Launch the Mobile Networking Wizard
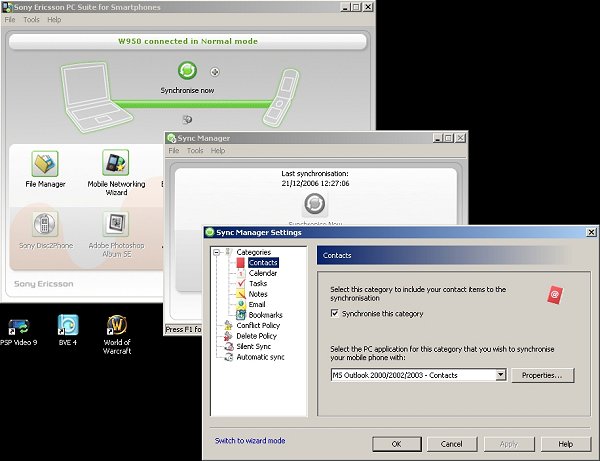The width and height of the screenshot is (600, 461). (116, 164)
